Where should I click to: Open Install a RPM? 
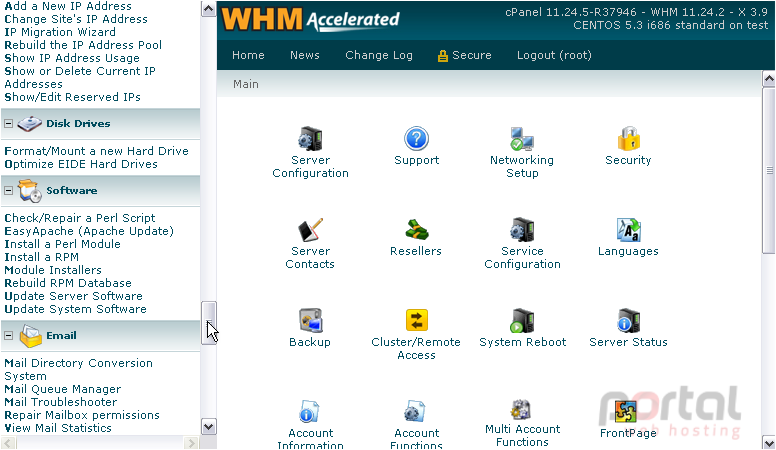tap(42, 257)
